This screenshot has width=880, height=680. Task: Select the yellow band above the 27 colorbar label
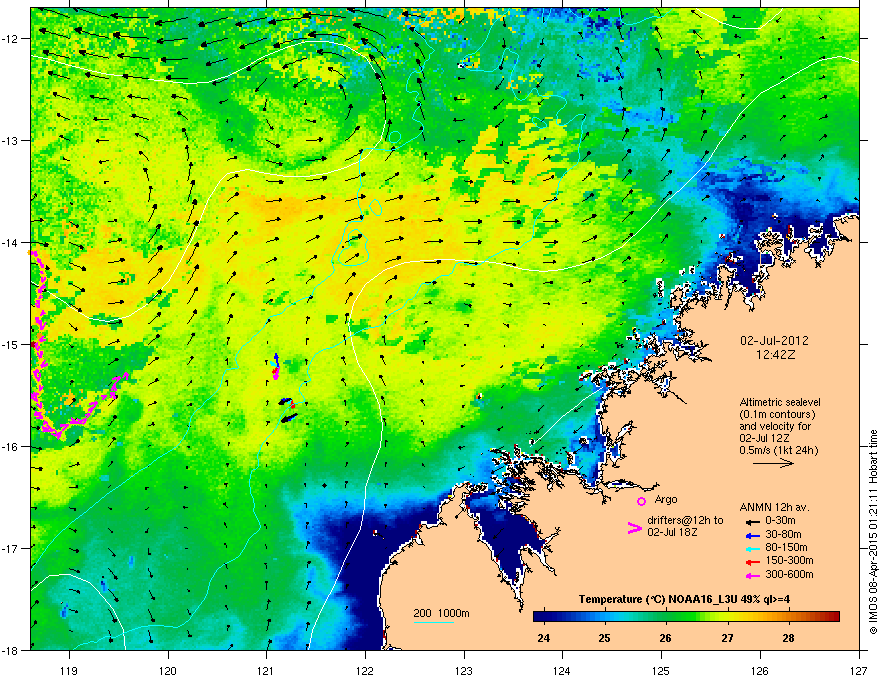tap(728, 617)
